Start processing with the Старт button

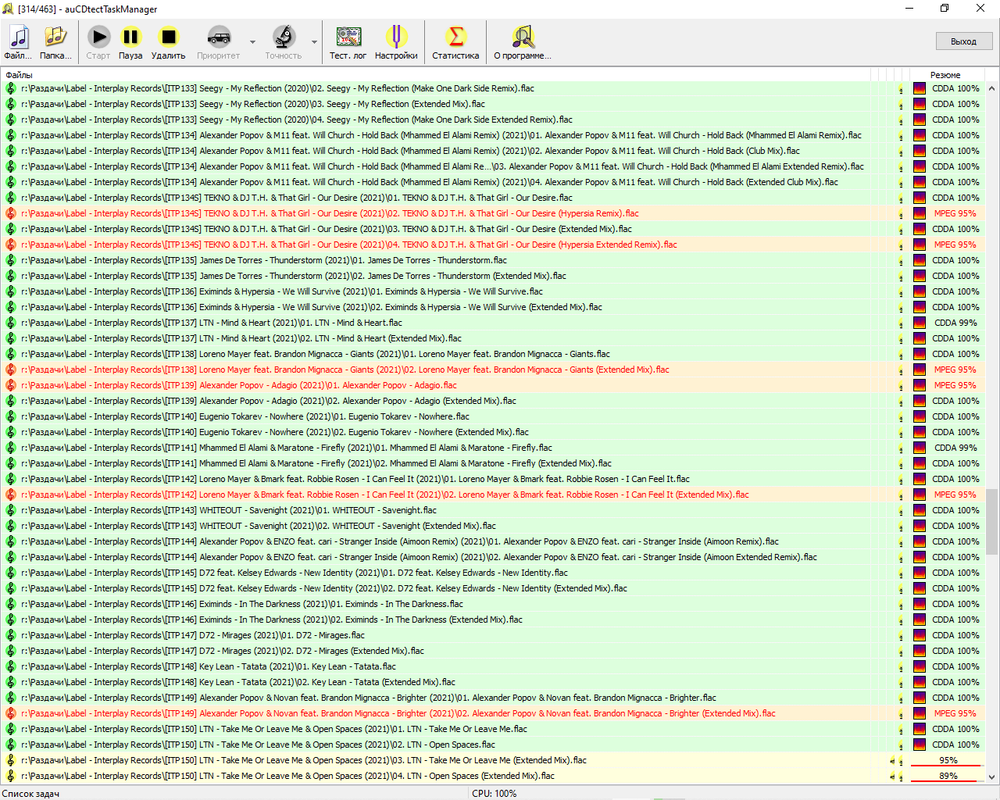click(x=98, y=42)
